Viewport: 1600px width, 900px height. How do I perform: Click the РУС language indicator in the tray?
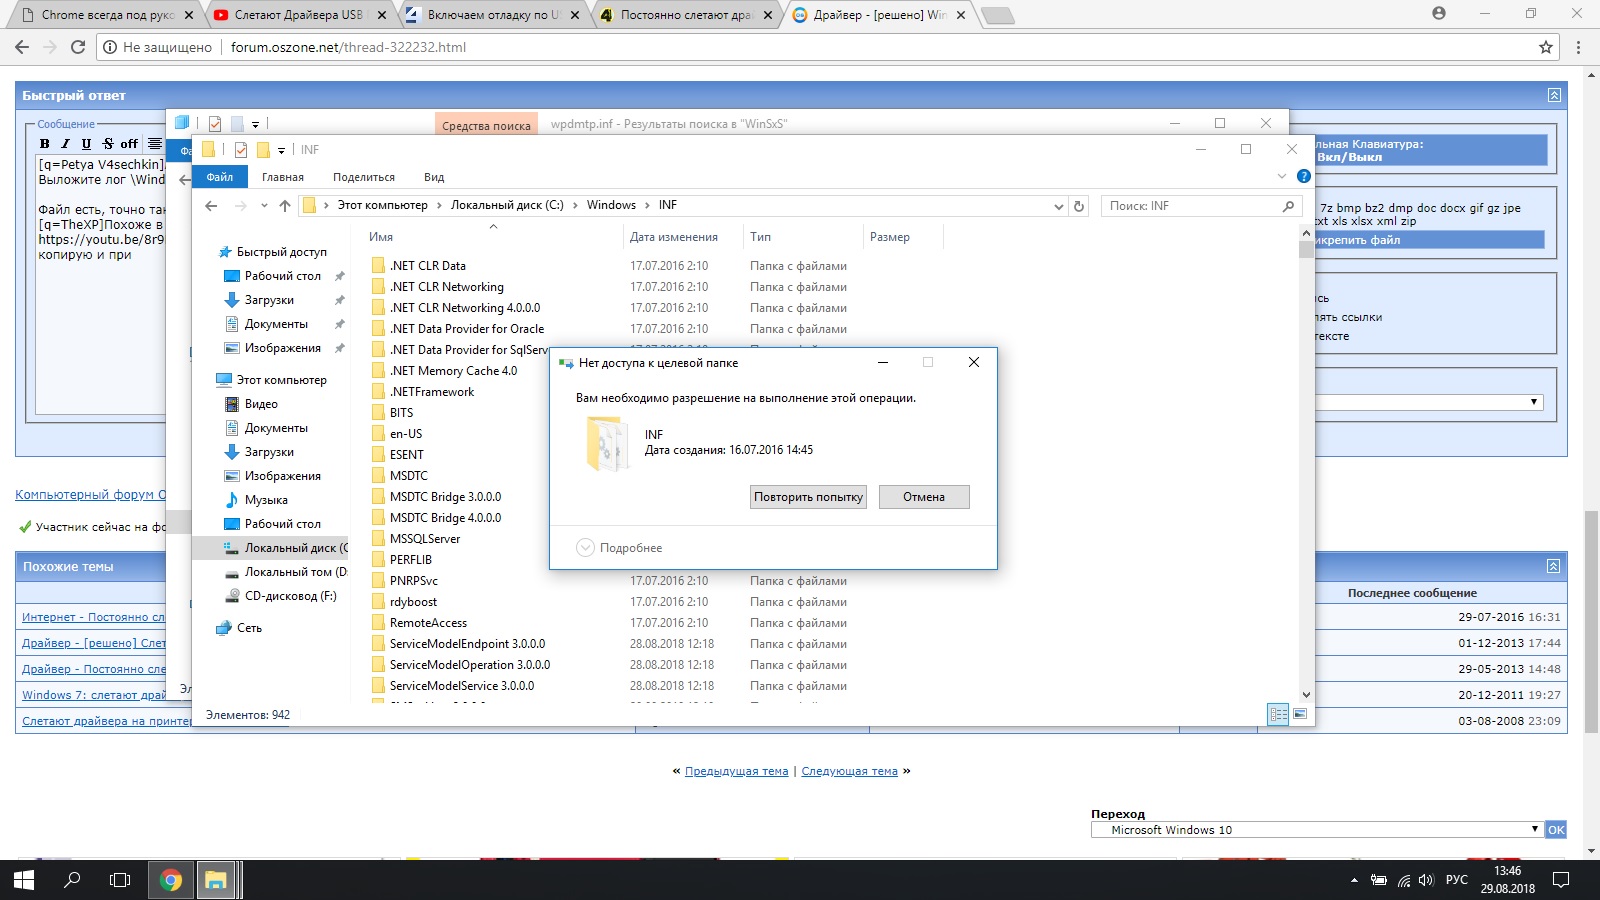[x=1457, y=880]
